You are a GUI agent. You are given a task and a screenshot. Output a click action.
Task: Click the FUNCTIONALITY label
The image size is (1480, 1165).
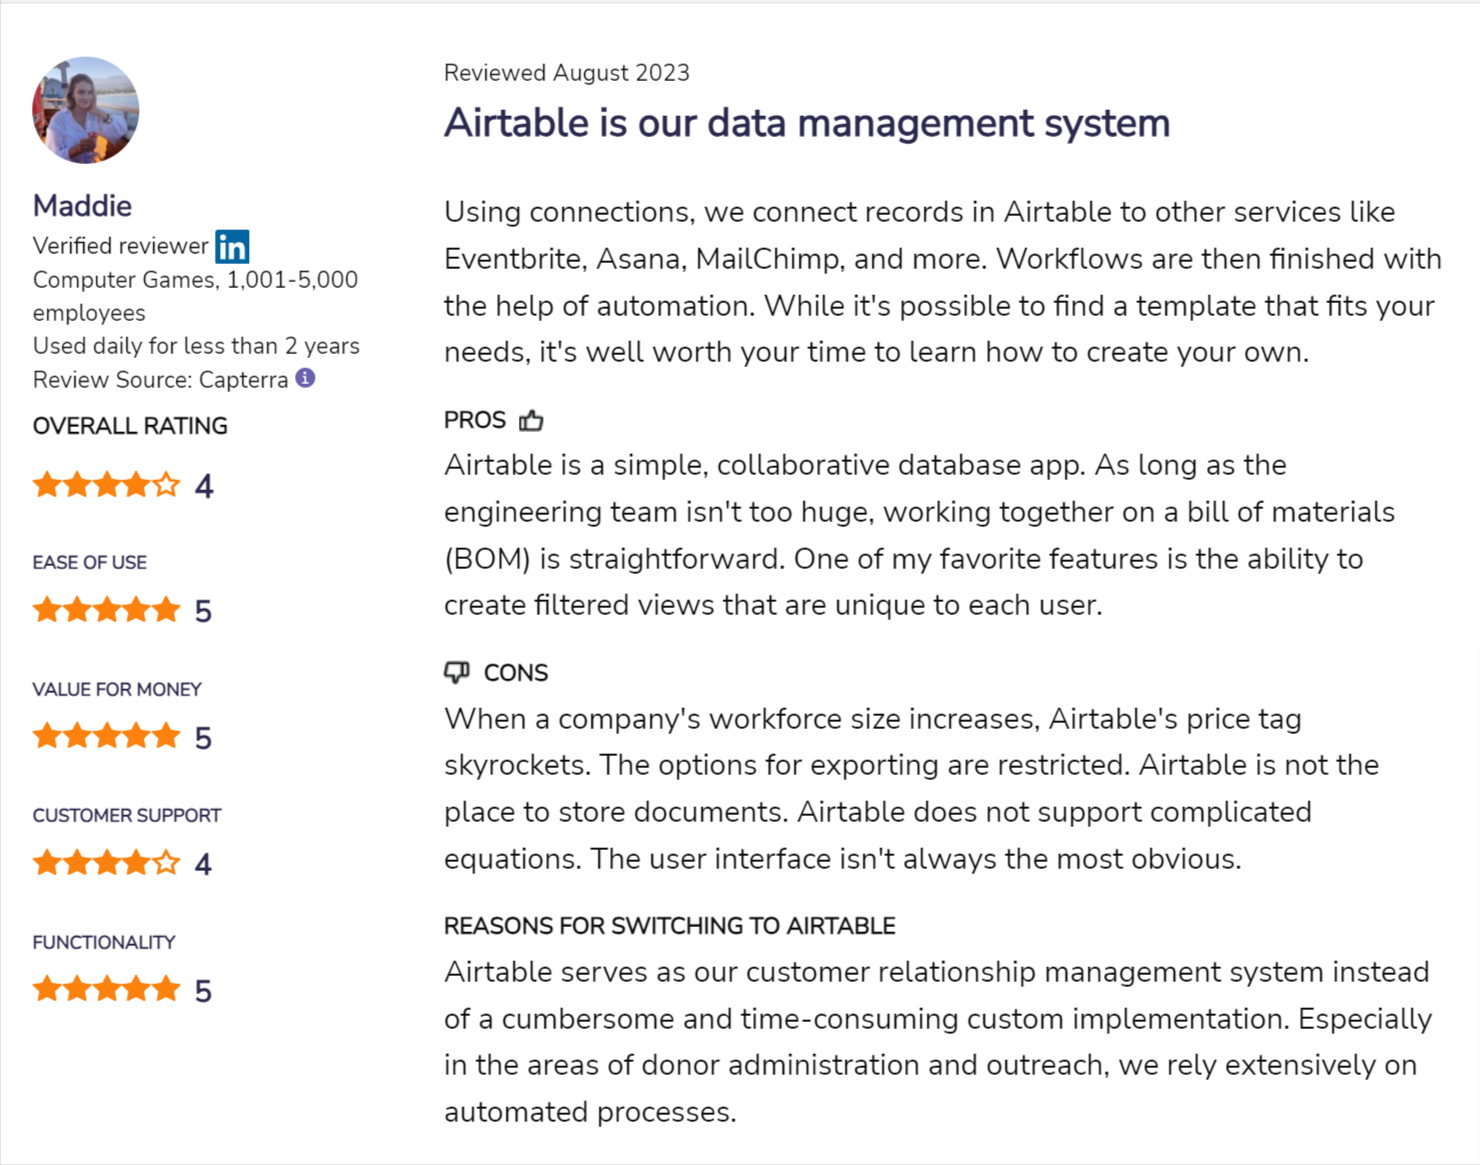[104, 943]
